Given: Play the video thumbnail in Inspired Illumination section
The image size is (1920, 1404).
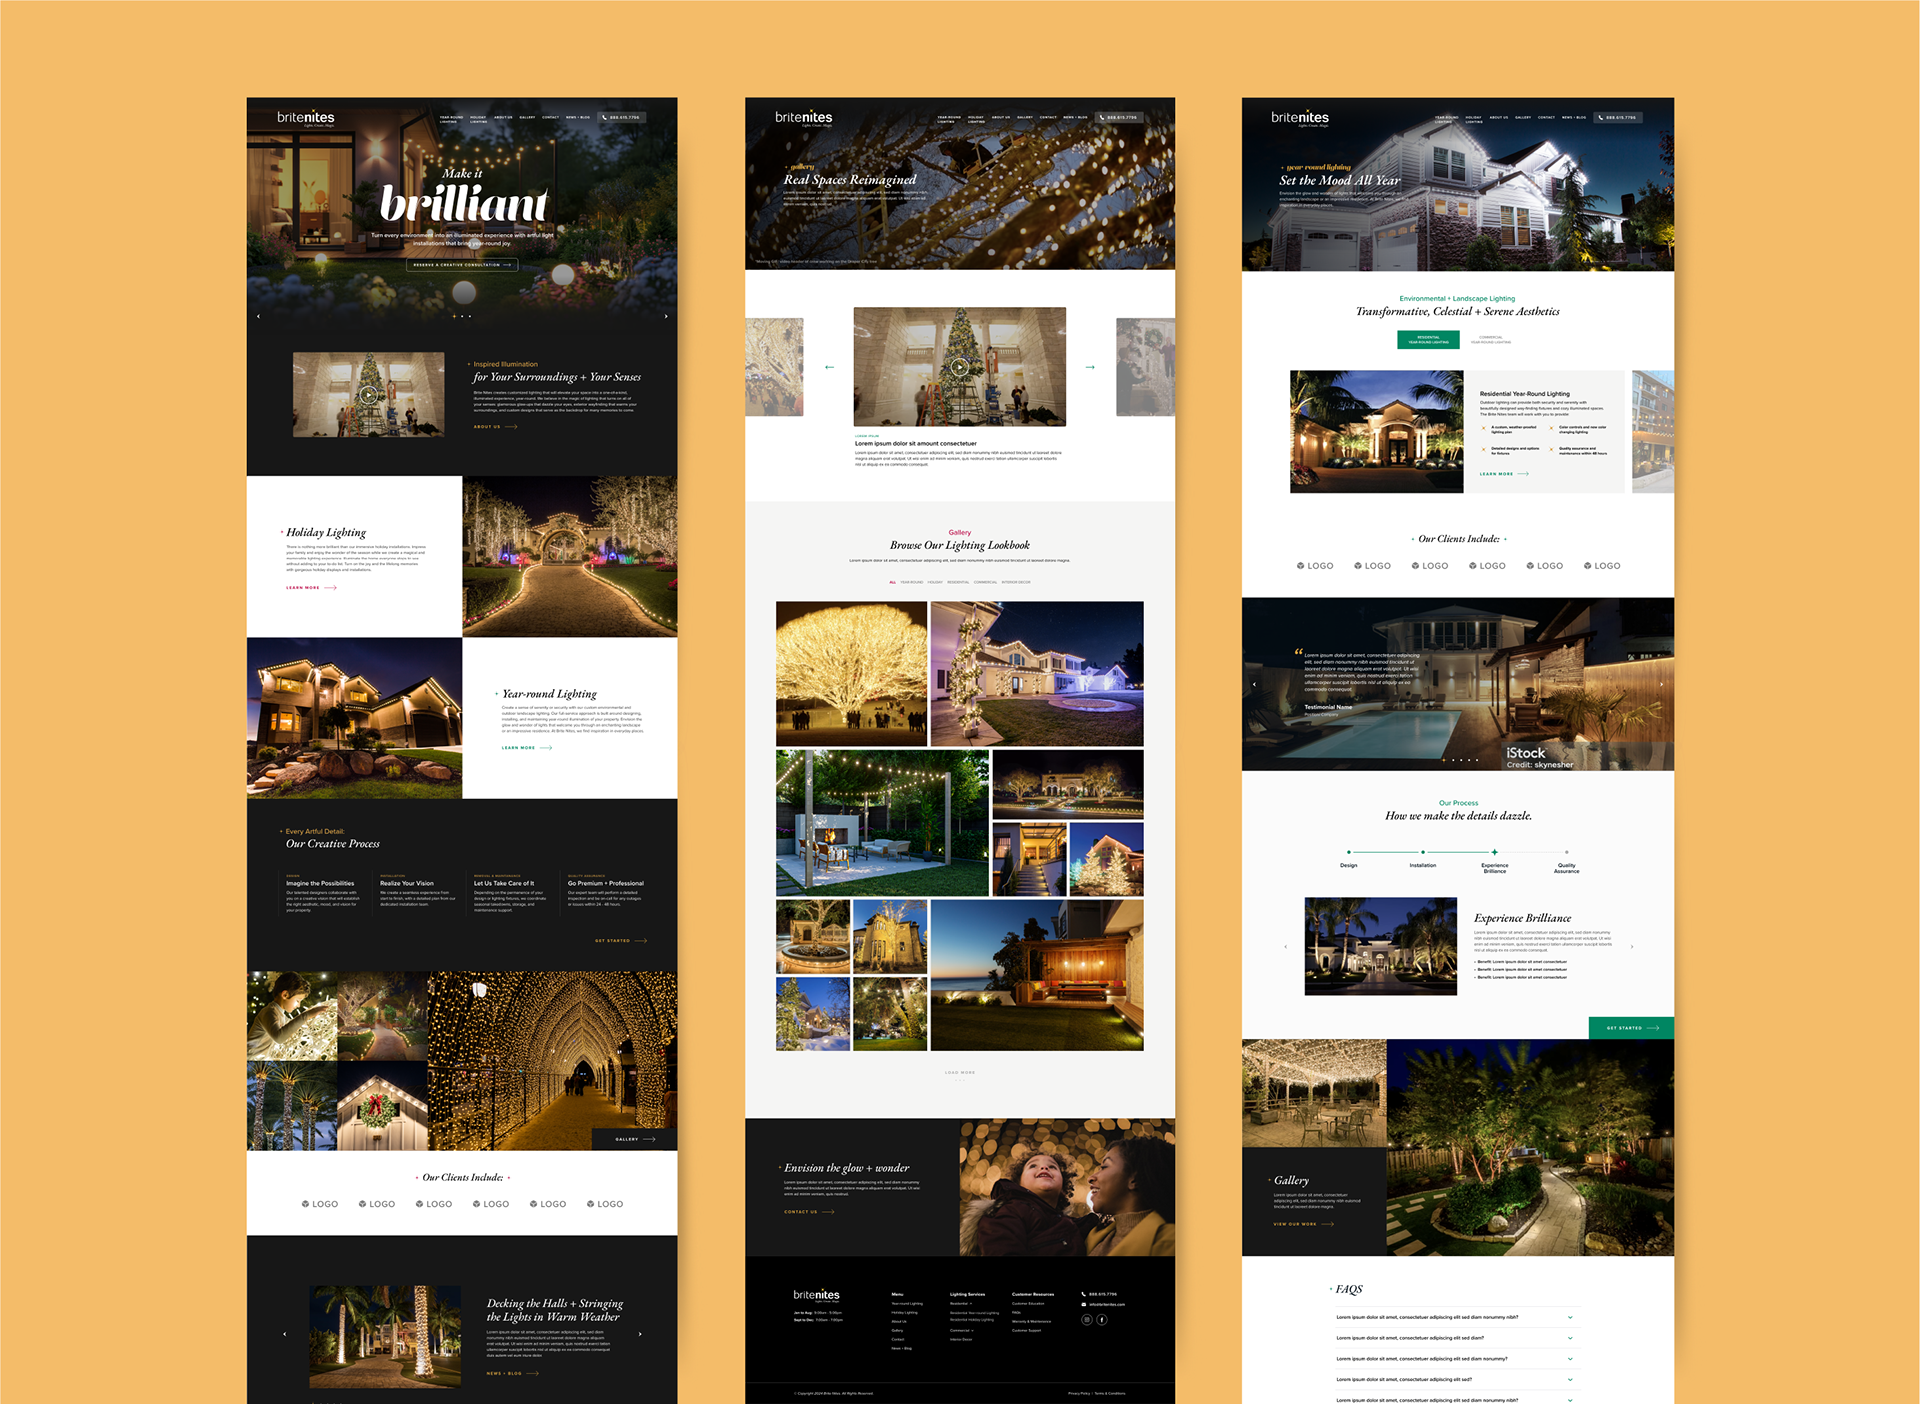Looking at the screenshot, I should [369, 394].
